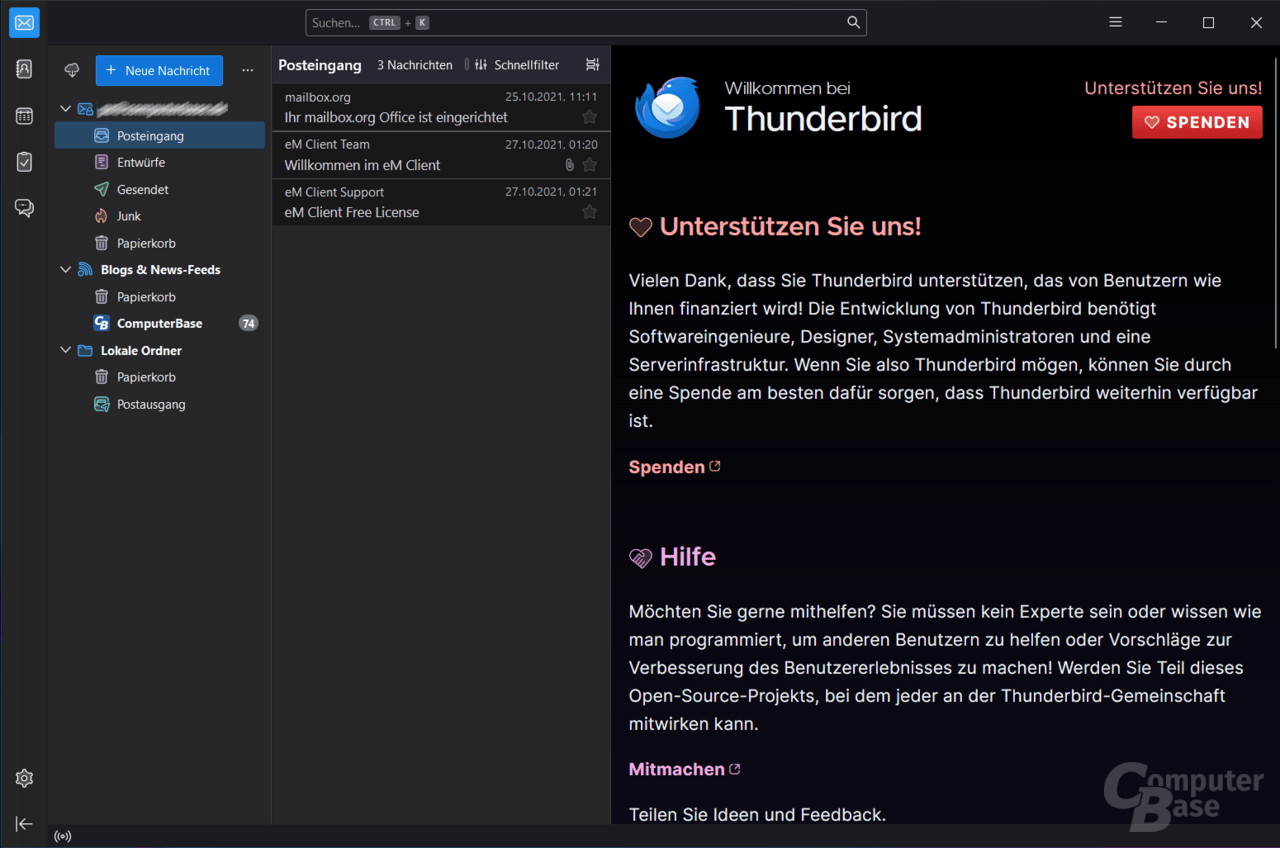This screenshot has width=1280, height=848.
Task: Maximize the Thunderbird window
Action: click(1208, 22)
